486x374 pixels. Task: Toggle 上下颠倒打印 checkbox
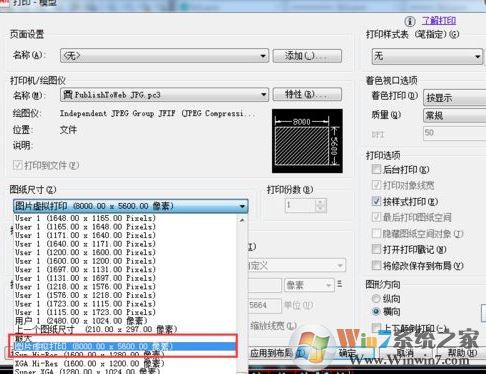[376, 328]
